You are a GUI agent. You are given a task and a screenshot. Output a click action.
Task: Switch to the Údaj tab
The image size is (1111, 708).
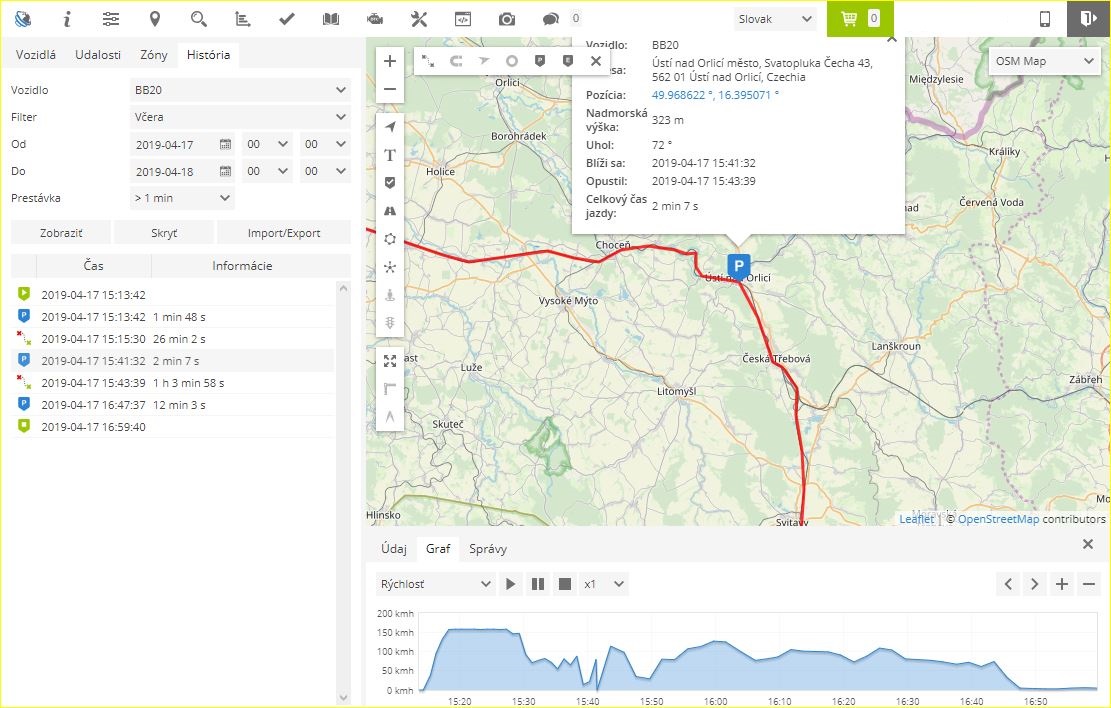pyautogui.click(x=393, y=549)
